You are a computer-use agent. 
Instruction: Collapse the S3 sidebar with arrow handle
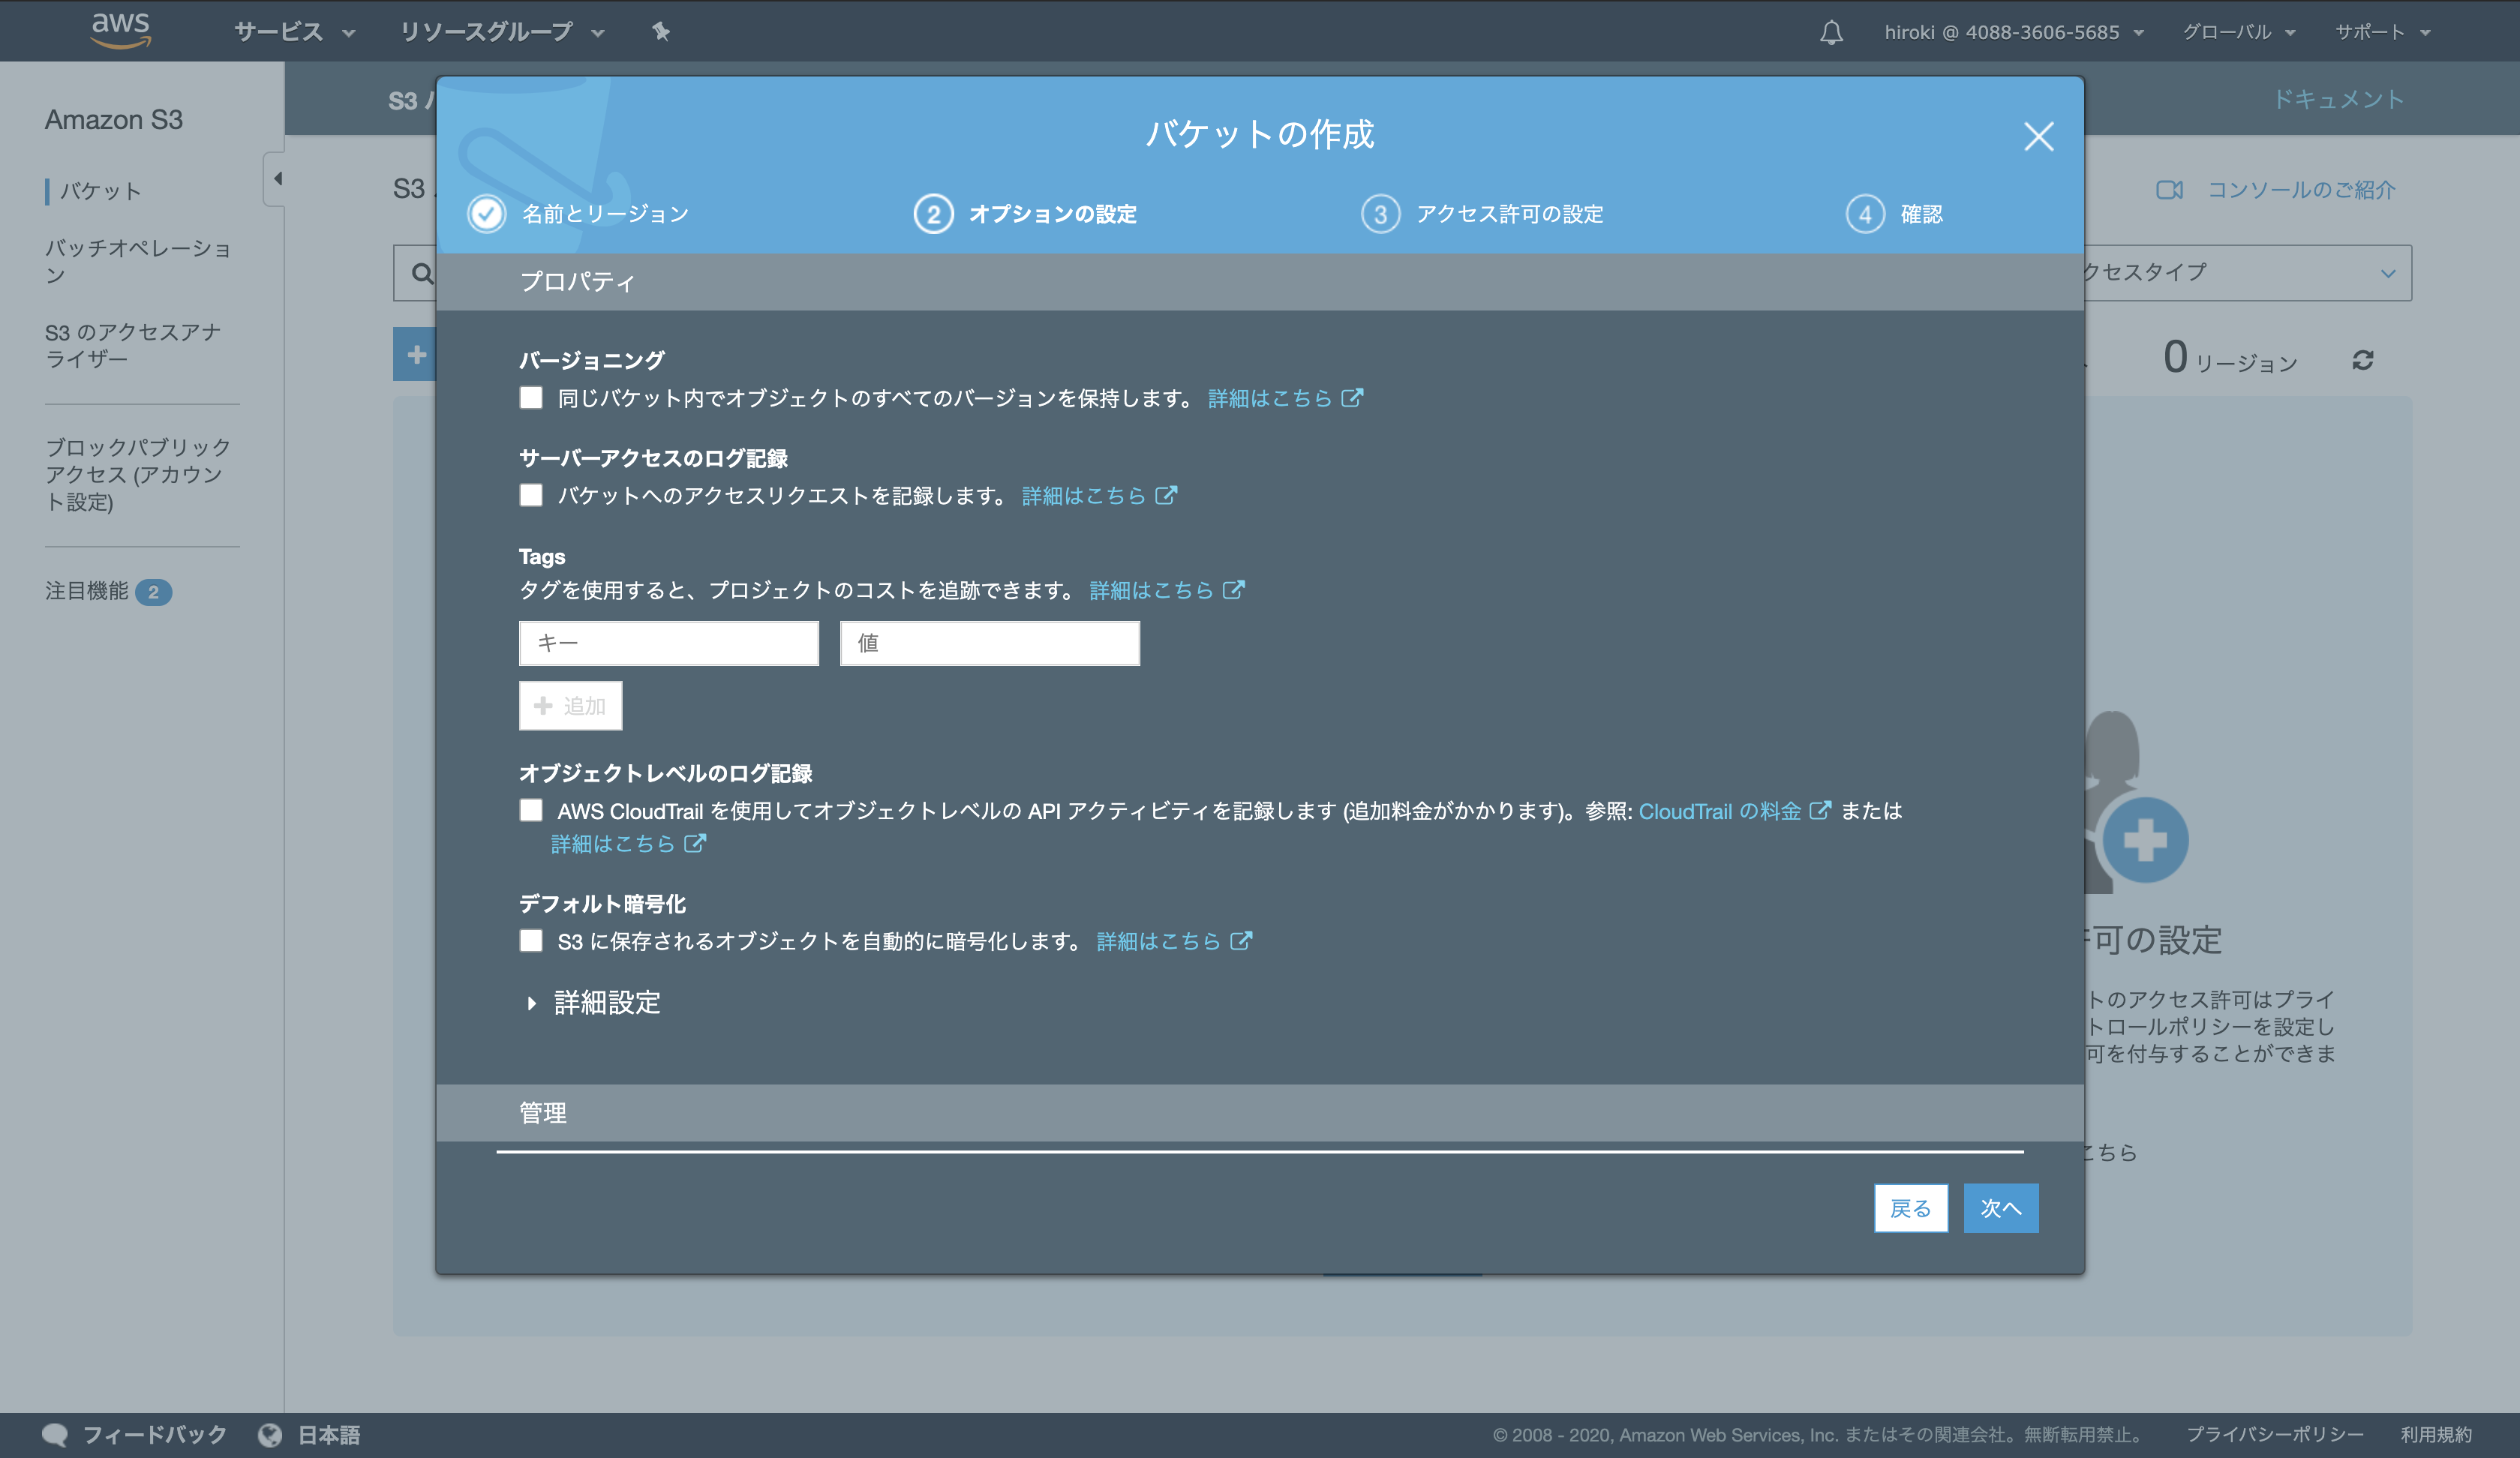[277, 179]
